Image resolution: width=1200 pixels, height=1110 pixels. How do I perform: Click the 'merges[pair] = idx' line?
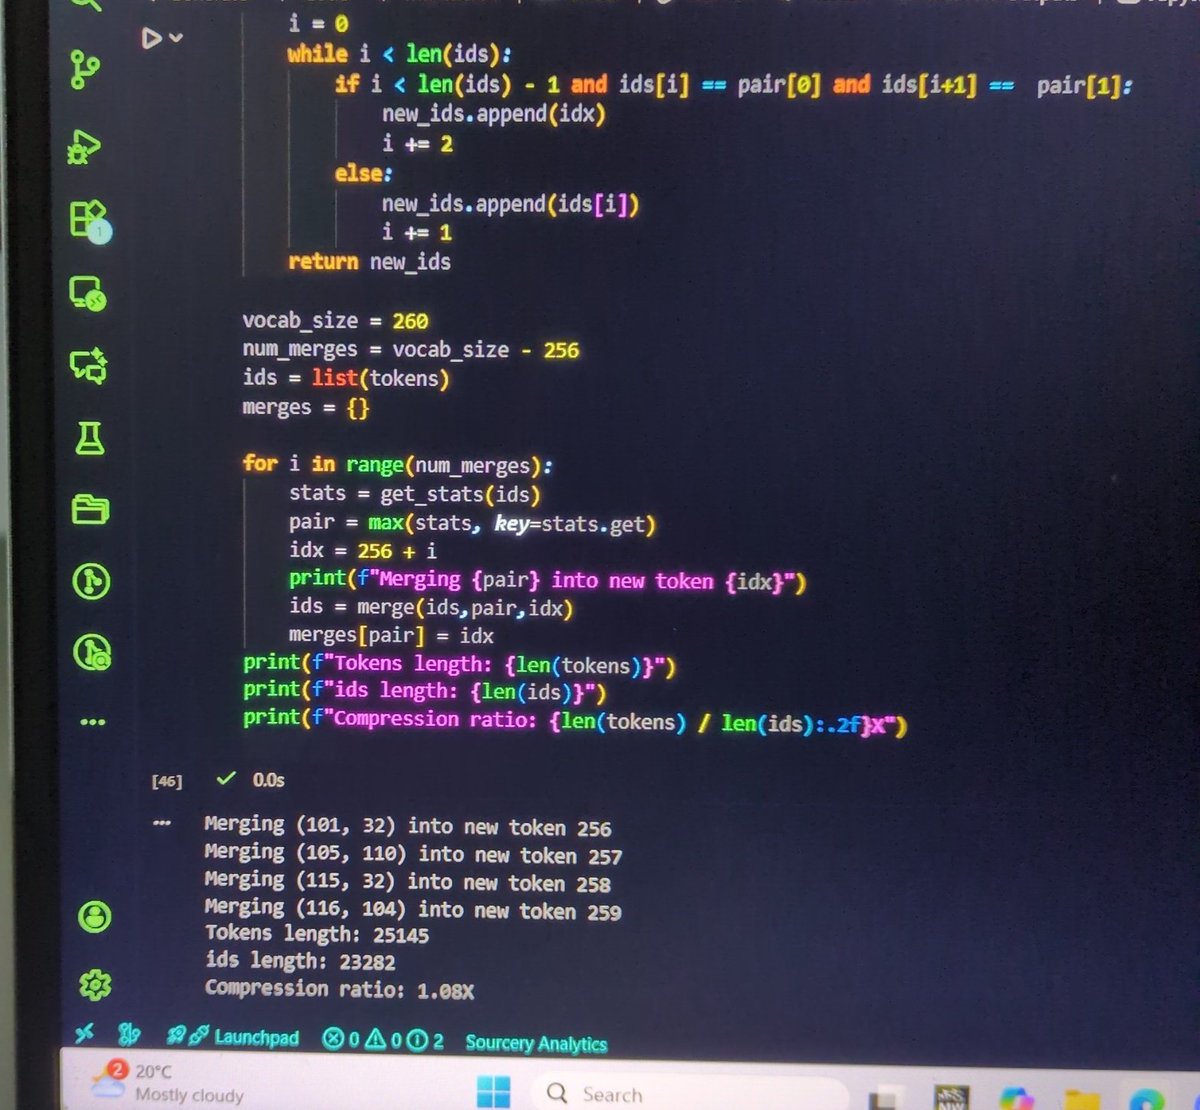pos(391,635)
